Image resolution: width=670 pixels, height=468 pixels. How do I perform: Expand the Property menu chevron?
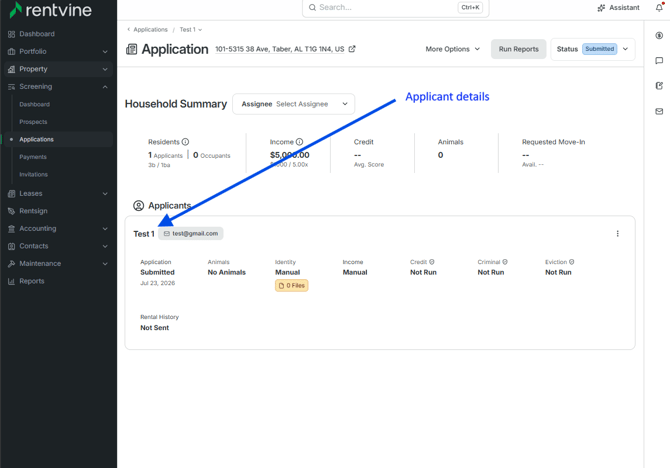pos(105,69)
